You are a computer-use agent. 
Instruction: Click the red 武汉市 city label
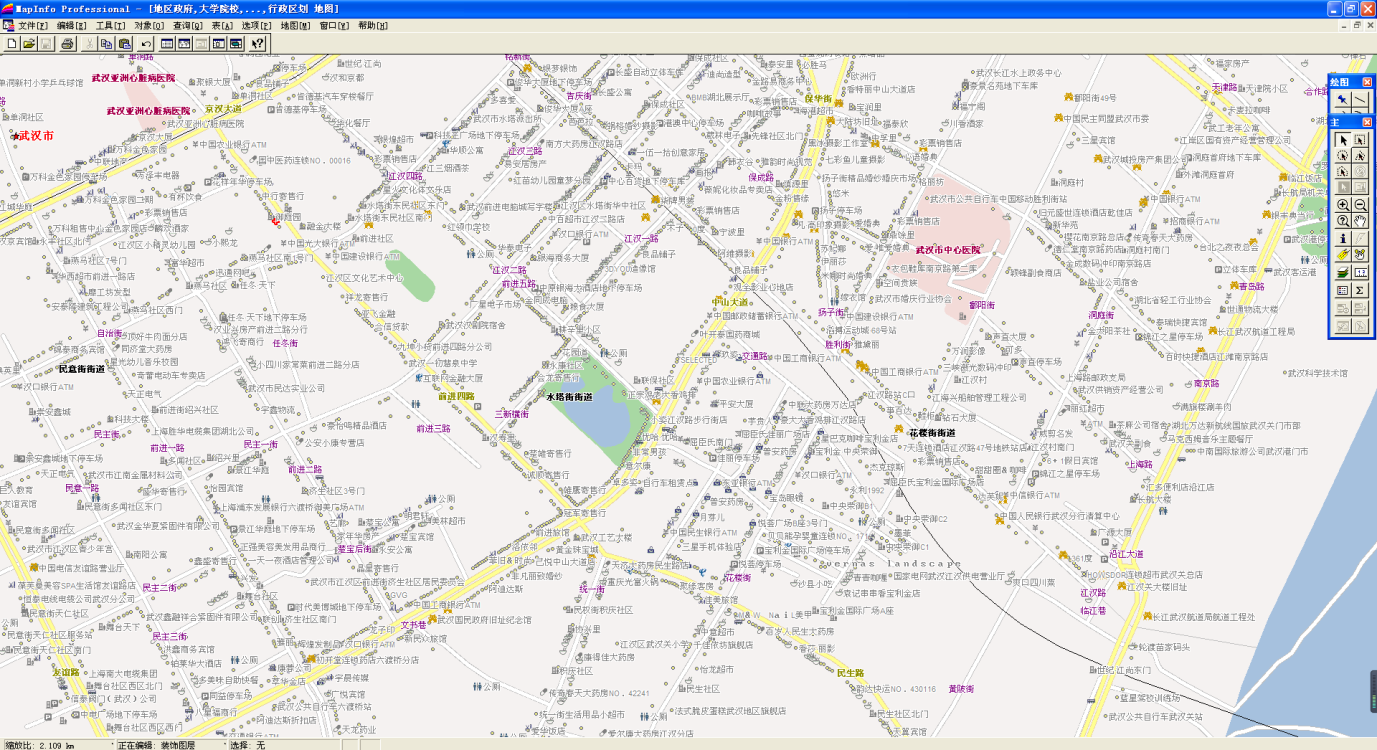click(x=35, y=136)
